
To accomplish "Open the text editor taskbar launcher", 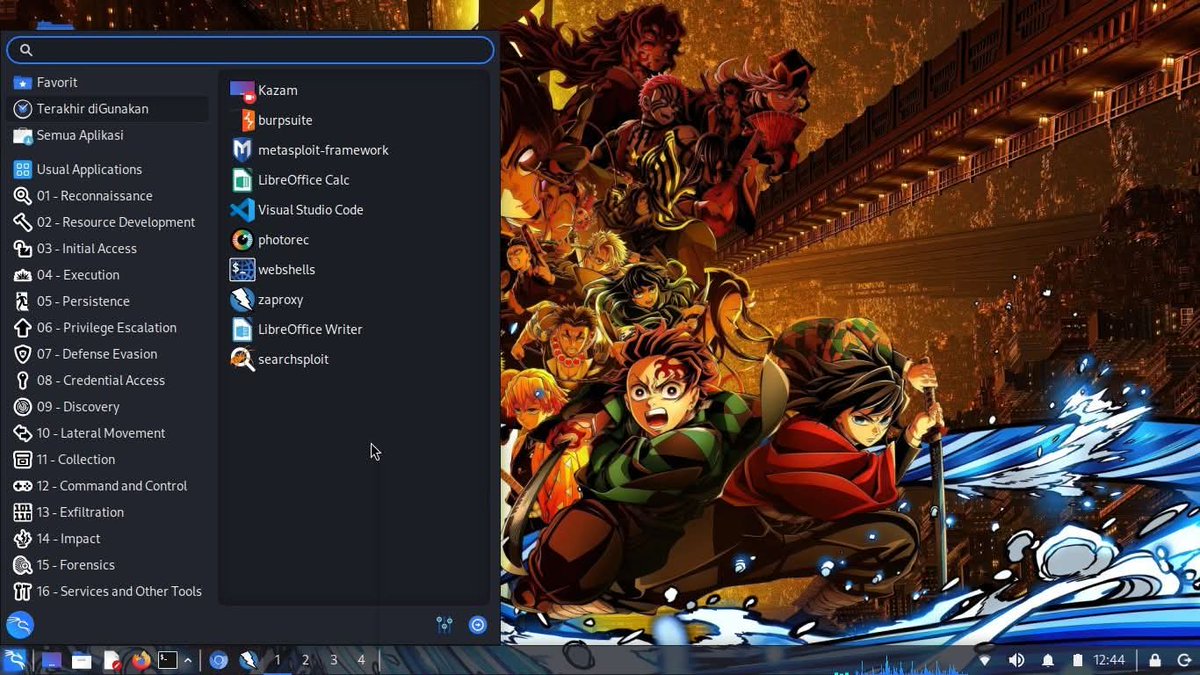I will coord(112,660).
